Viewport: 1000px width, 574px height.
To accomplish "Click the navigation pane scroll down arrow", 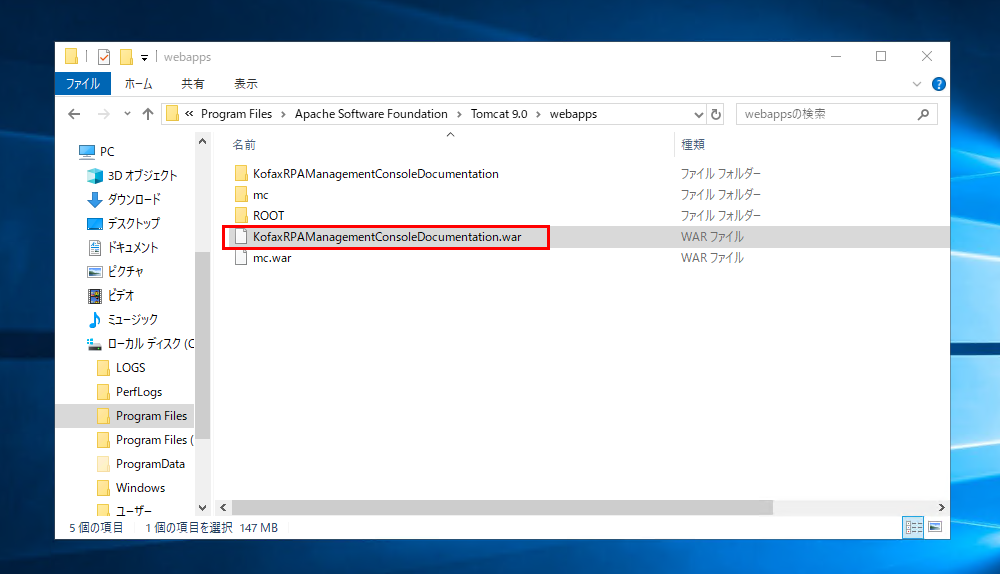I will 202,508.
